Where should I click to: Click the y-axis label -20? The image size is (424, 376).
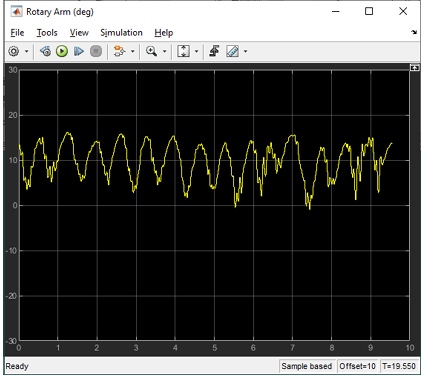11,296
